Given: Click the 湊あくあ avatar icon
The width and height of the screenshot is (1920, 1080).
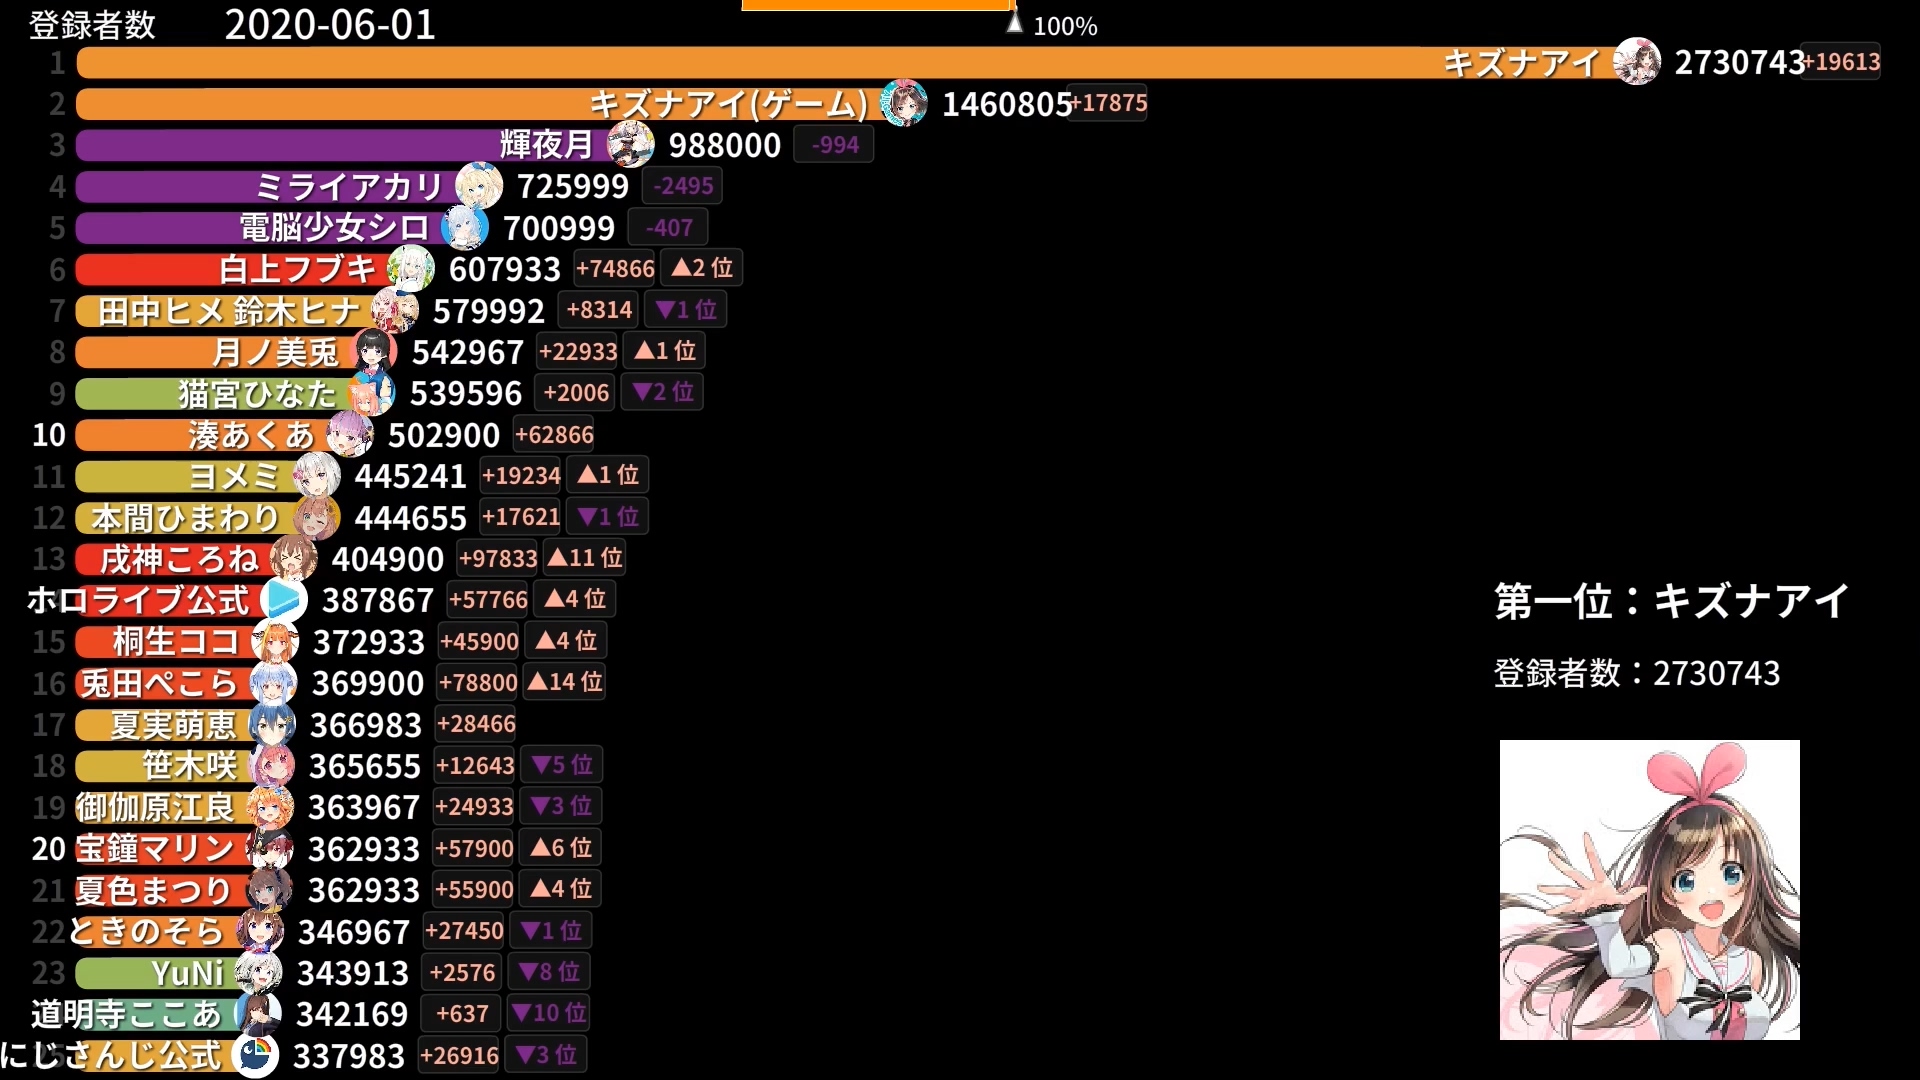Looking at the screenshot, I should point(349,435).
